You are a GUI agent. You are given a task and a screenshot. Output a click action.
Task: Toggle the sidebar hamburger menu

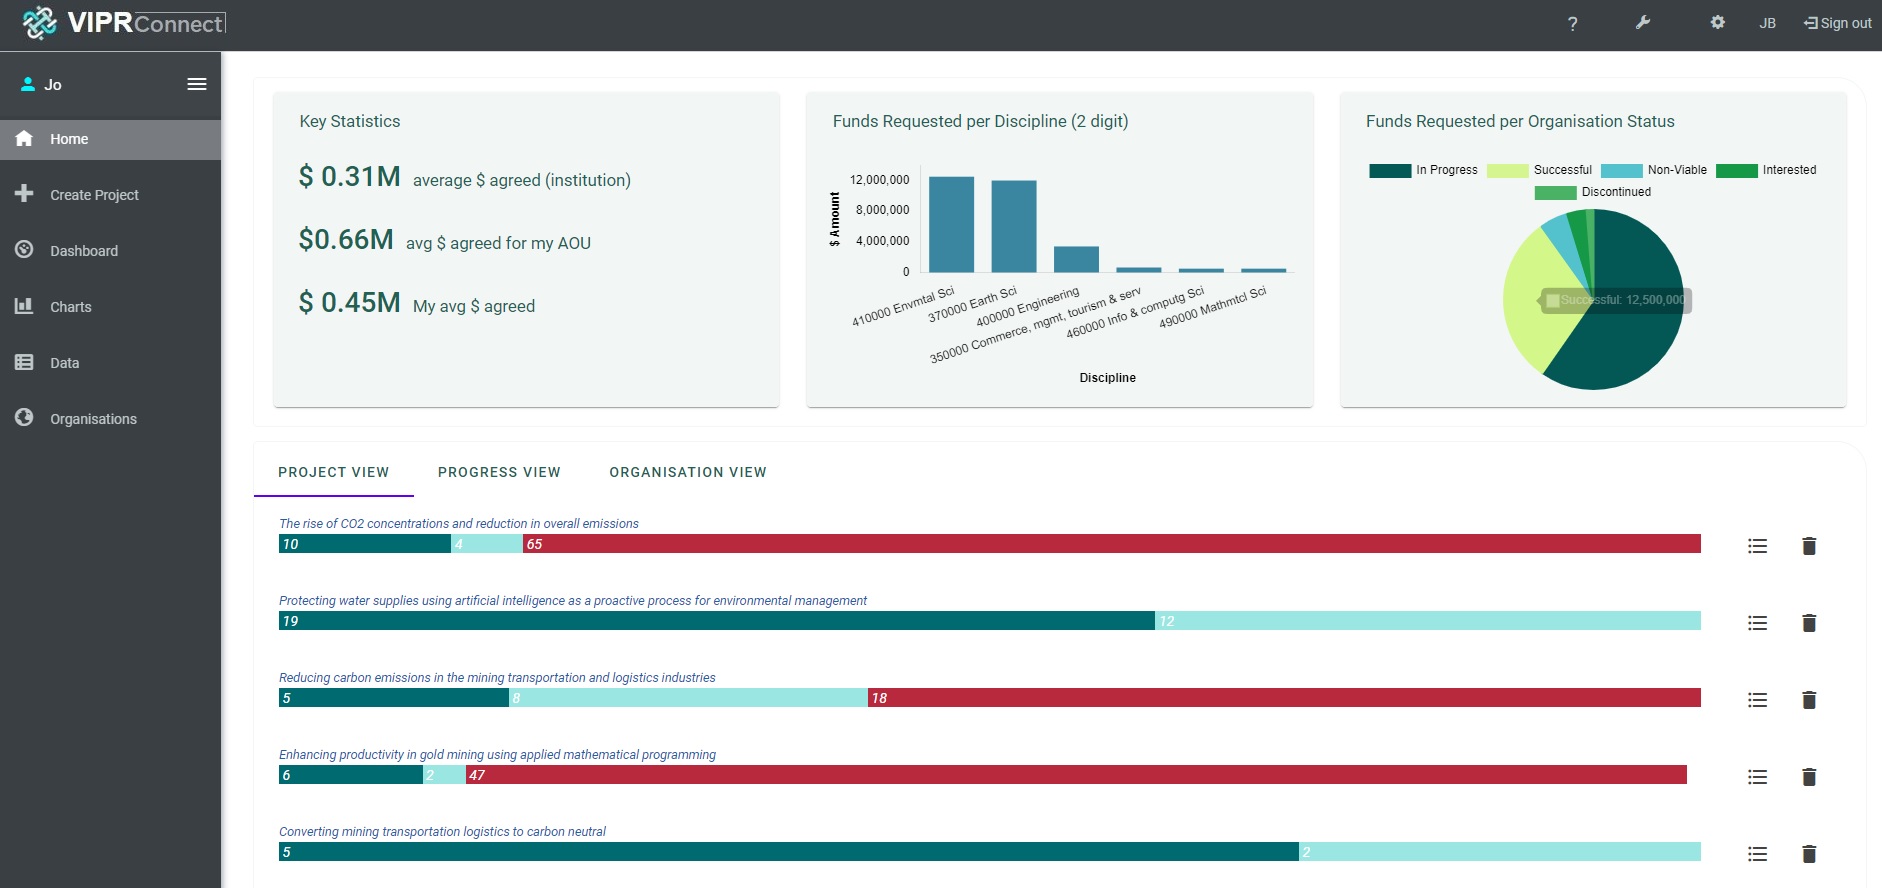coord(197,85)
